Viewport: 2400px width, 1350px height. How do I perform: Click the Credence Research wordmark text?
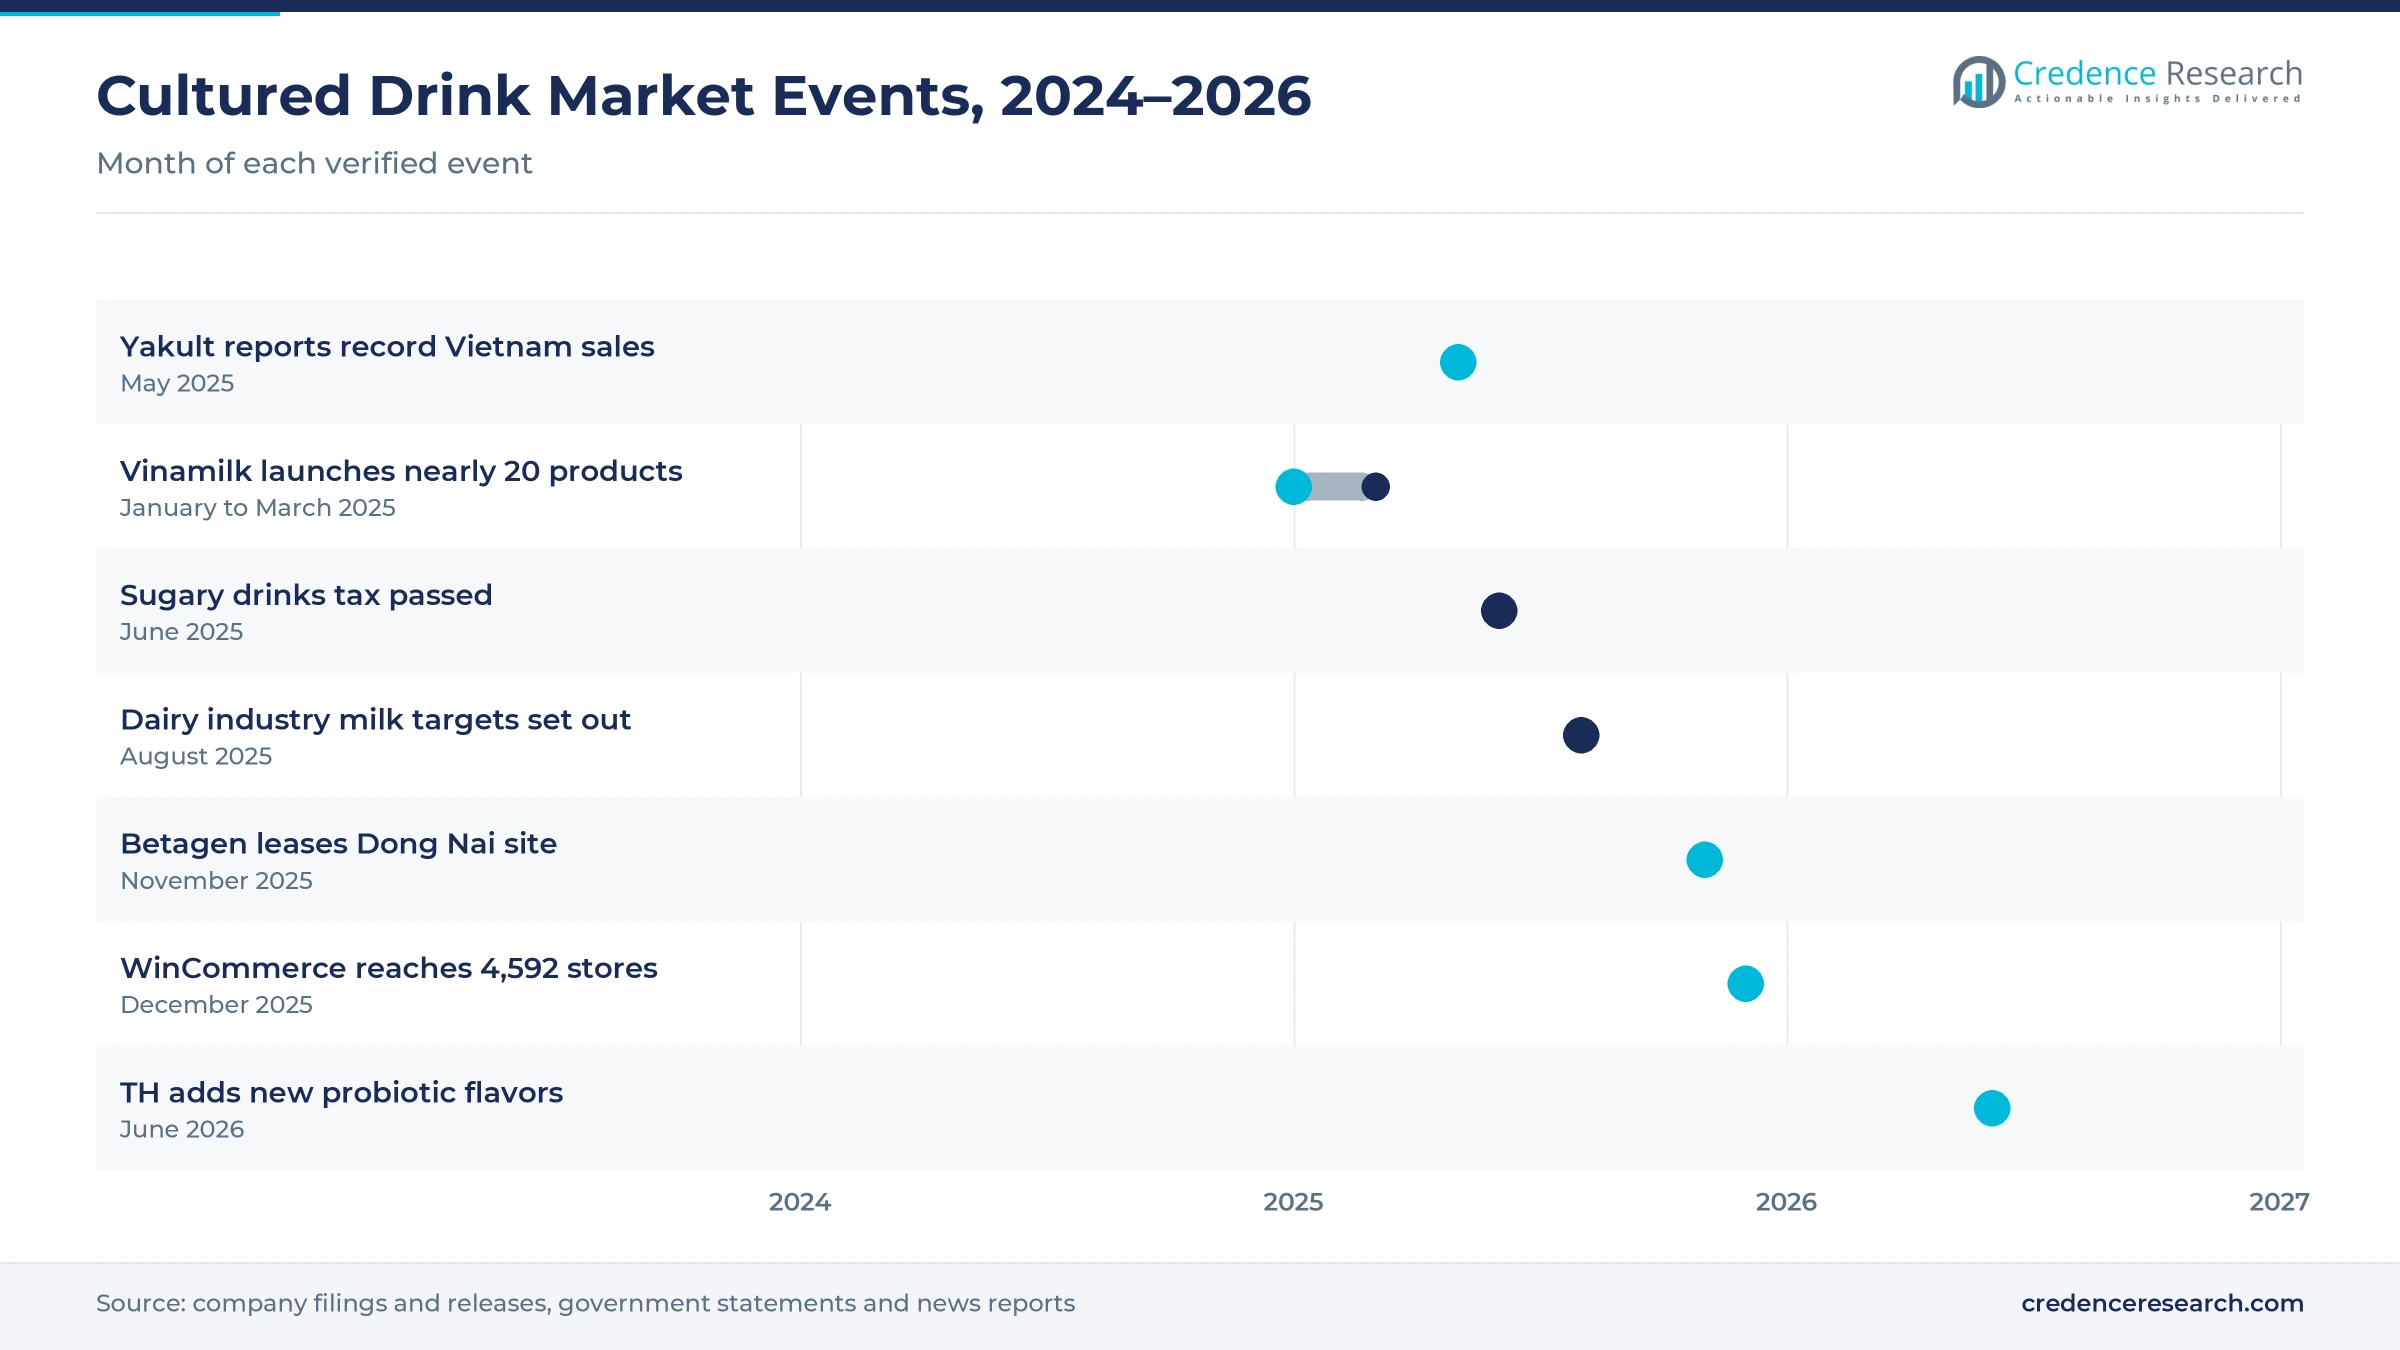coord(2158,73)
